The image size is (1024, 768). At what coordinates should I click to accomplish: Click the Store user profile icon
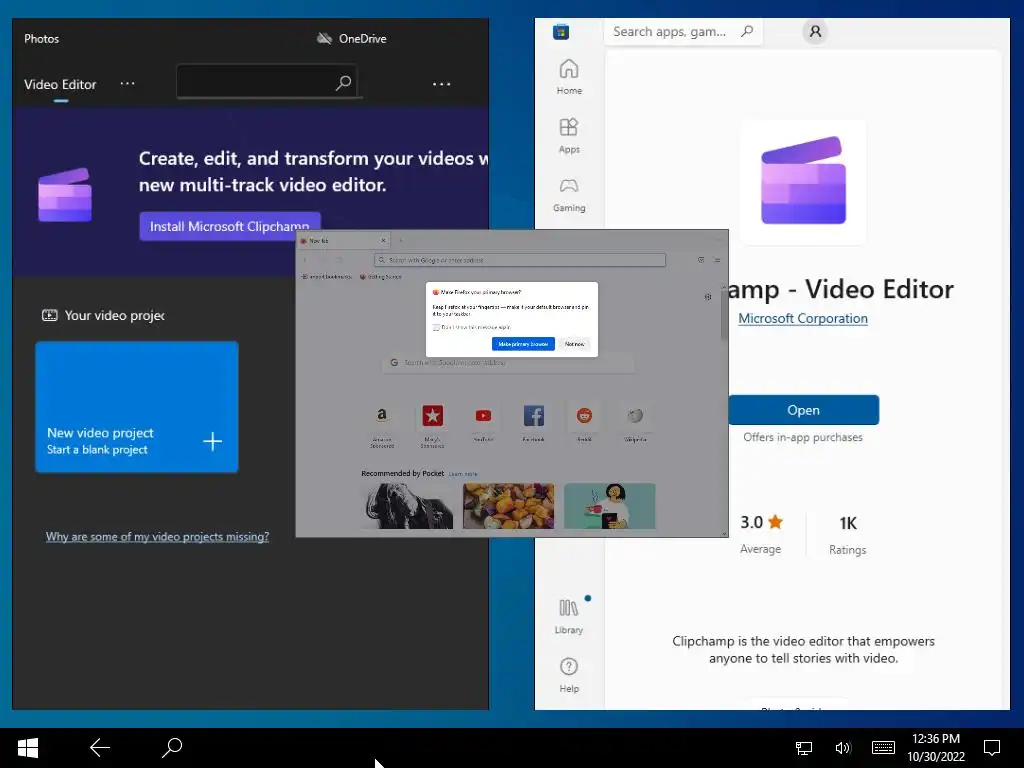tap(815, 31)
